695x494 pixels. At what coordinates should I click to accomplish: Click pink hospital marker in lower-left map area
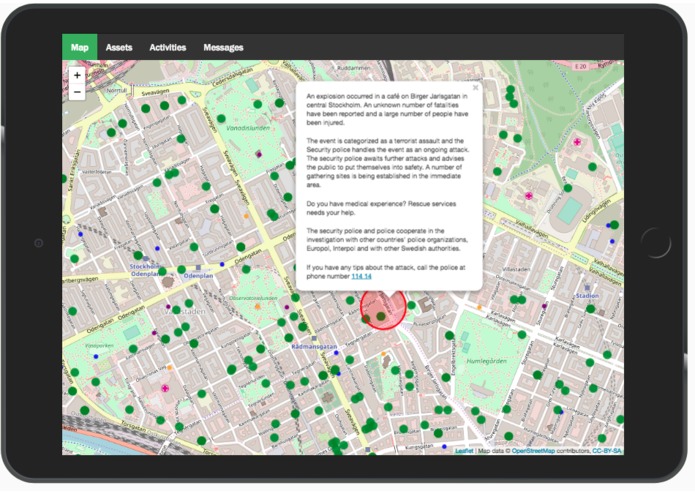coord(165,388)
